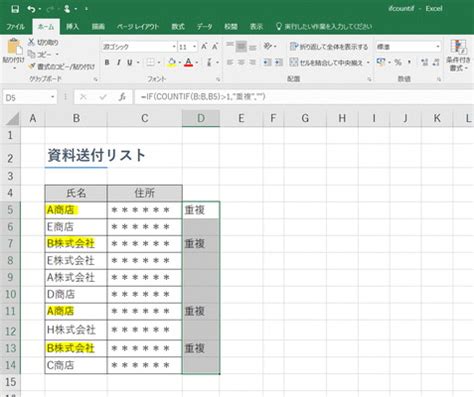Open merge cells dropdown arrow
The height and width of the screenshot is (397, 474).
pyautogui.click(x=368, y=62)
